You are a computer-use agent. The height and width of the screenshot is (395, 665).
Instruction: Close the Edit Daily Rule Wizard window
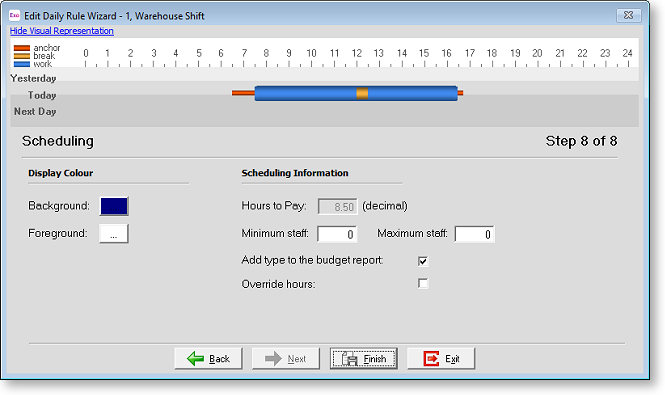click(x=629, y=15)
